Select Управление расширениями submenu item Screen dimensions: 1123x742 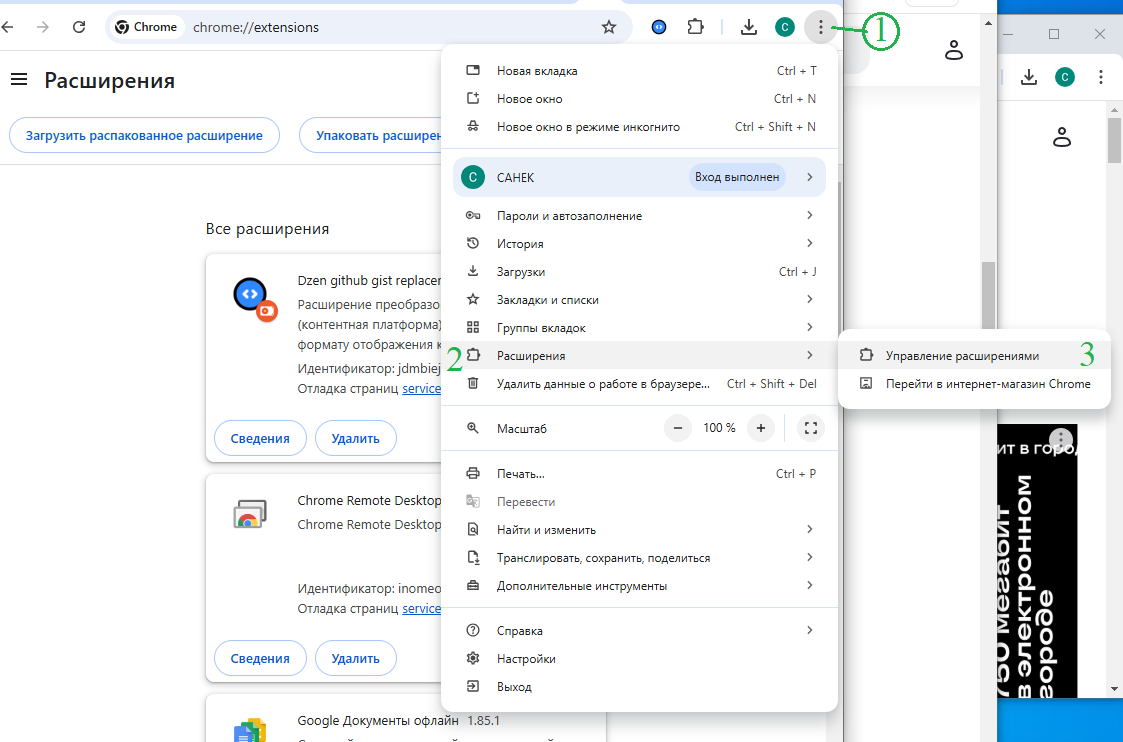tap(974, 356)
